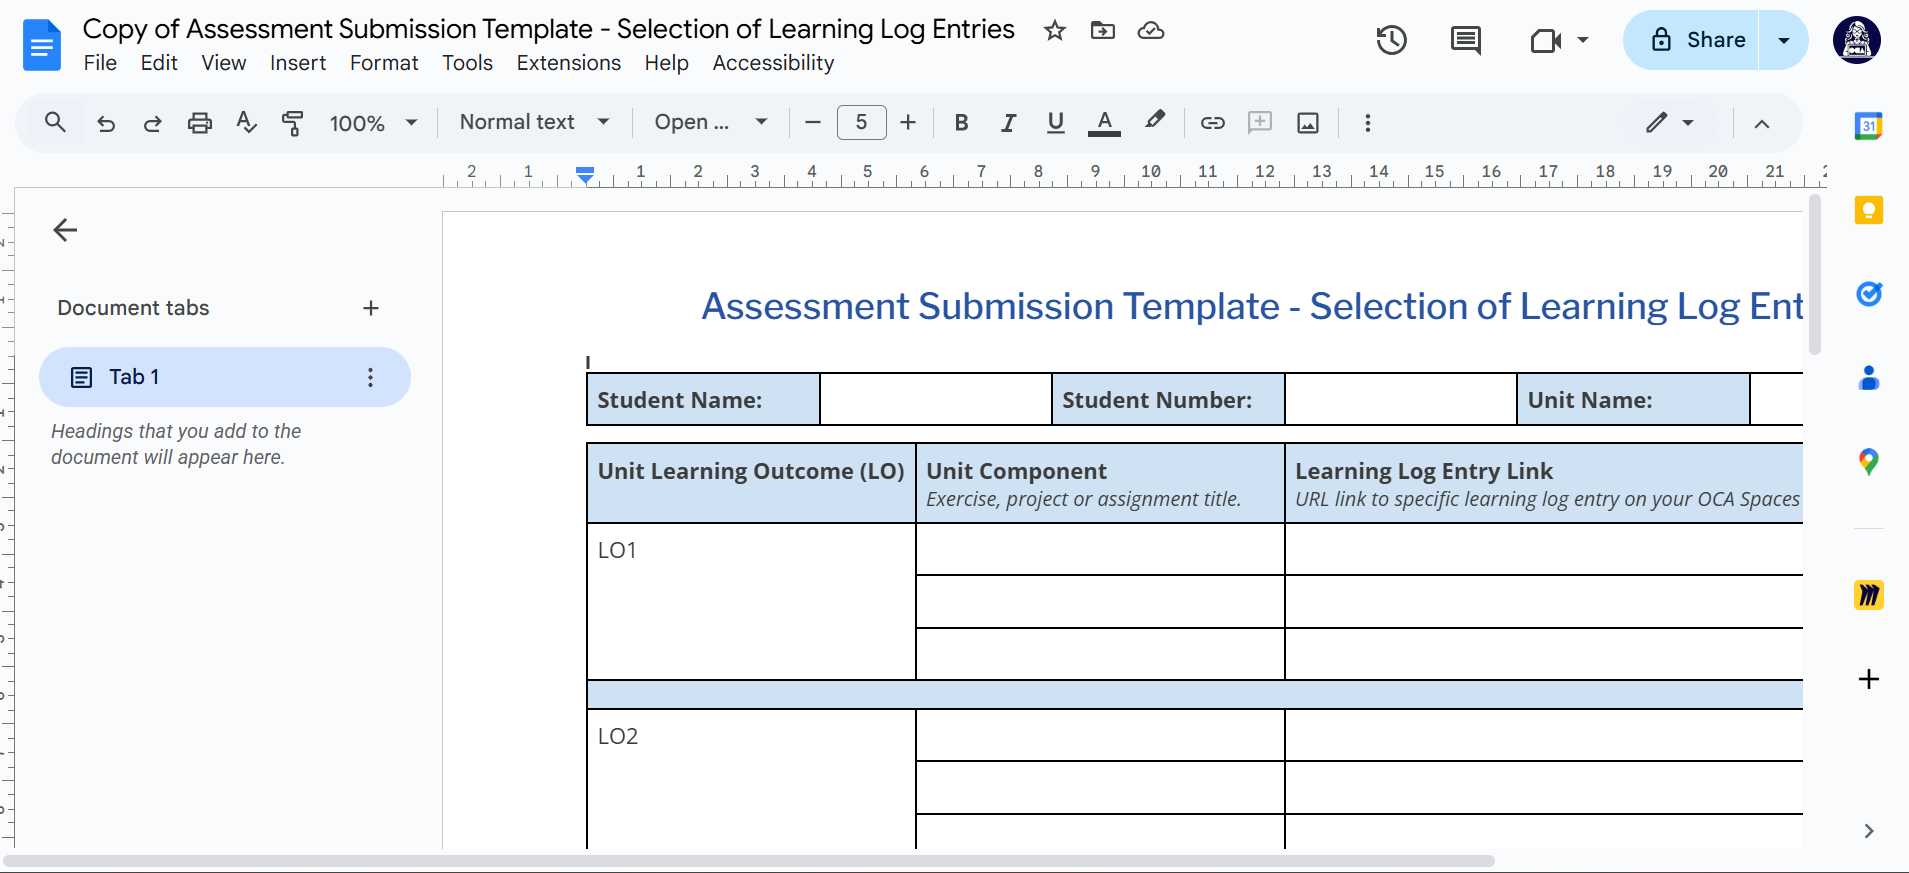Click the vertical scrollbar thumb
Image resolution: width=1909 pixels, height=873 pixels.
point(1815,275)
